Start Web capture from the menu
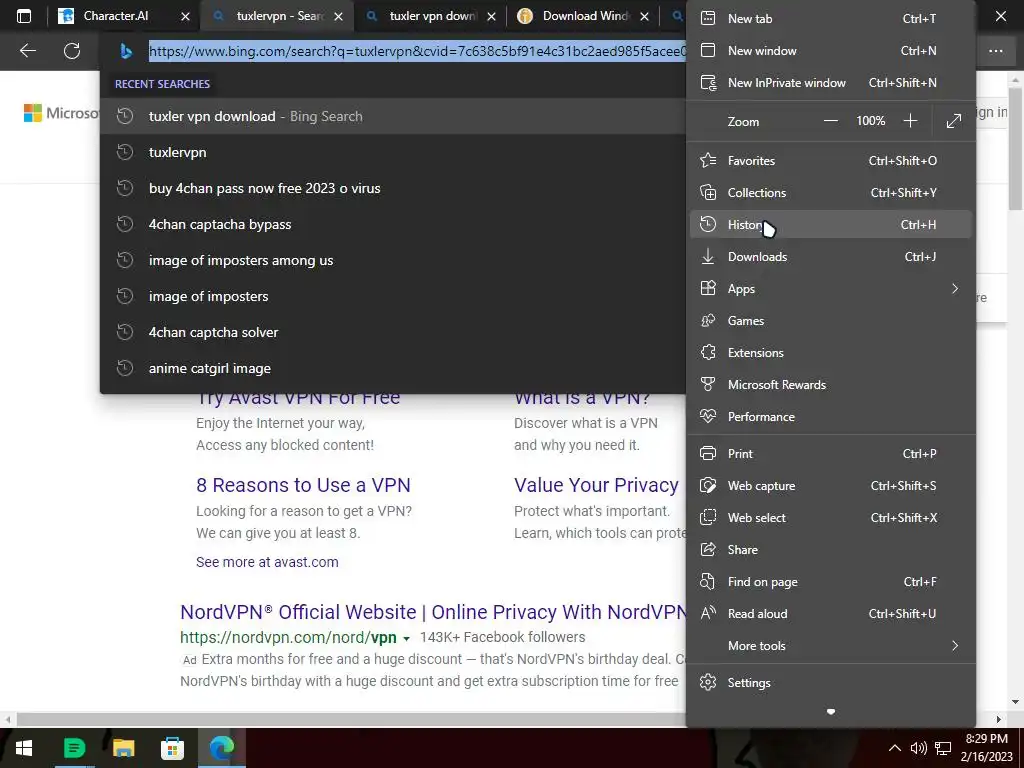 831,486
